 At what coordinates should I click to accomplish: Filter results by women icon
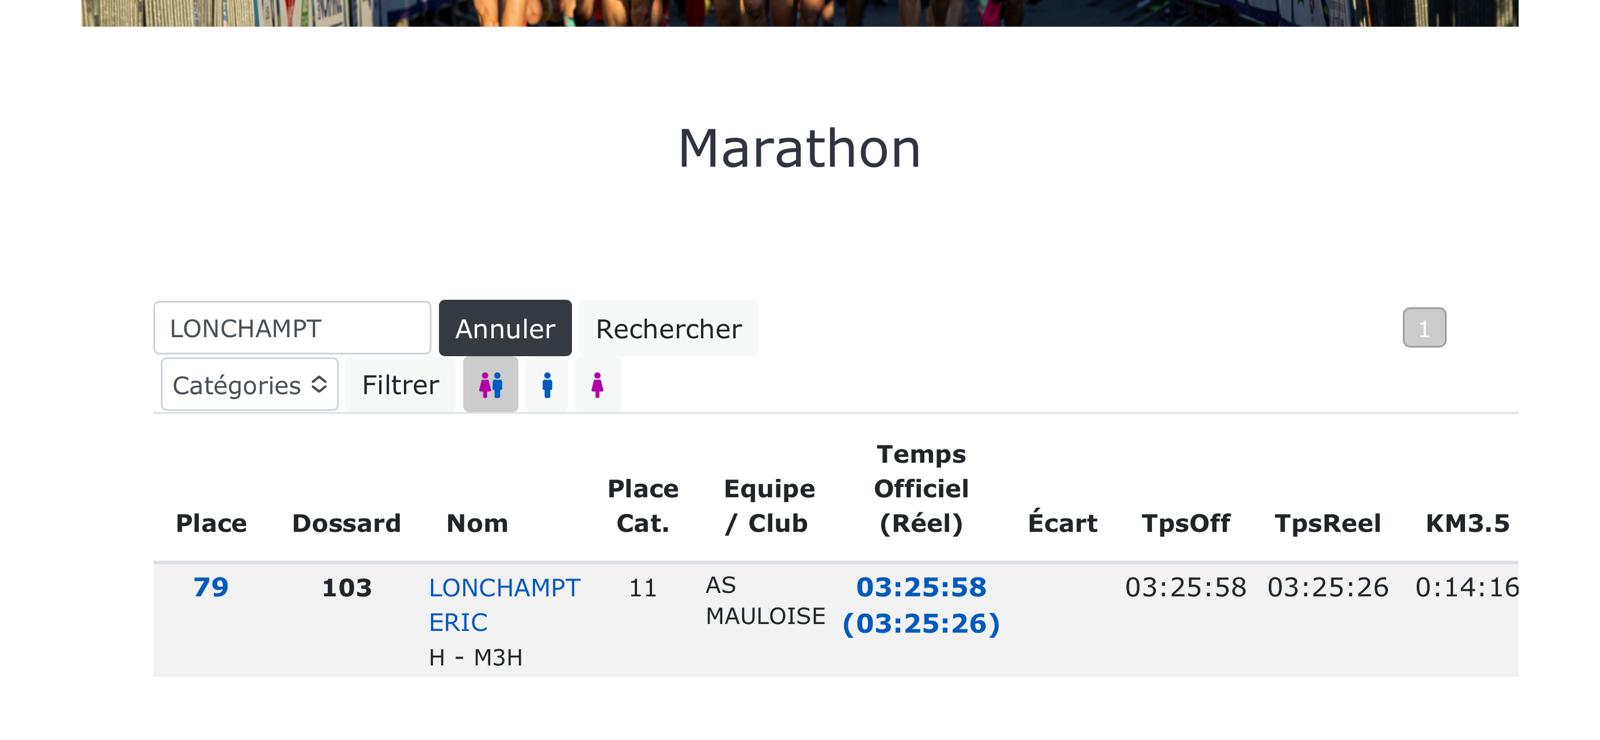597,385
